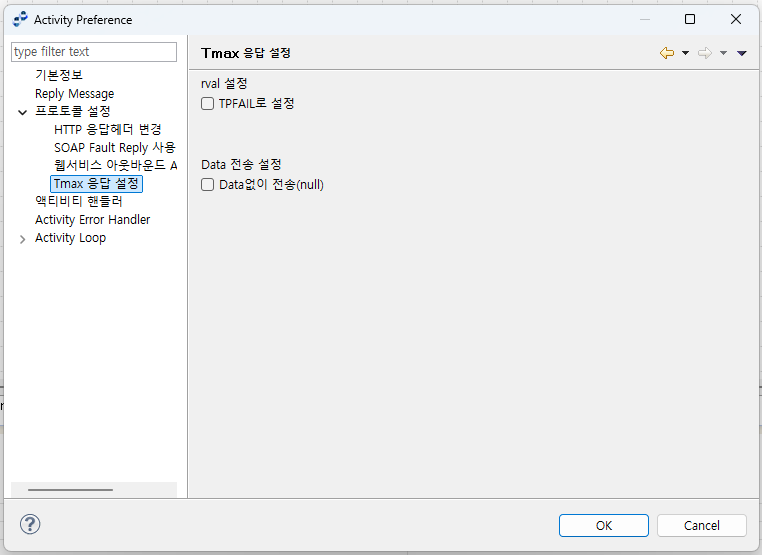Enable the TPFAIL로 설정 checkbox

(x=208, y=104)
